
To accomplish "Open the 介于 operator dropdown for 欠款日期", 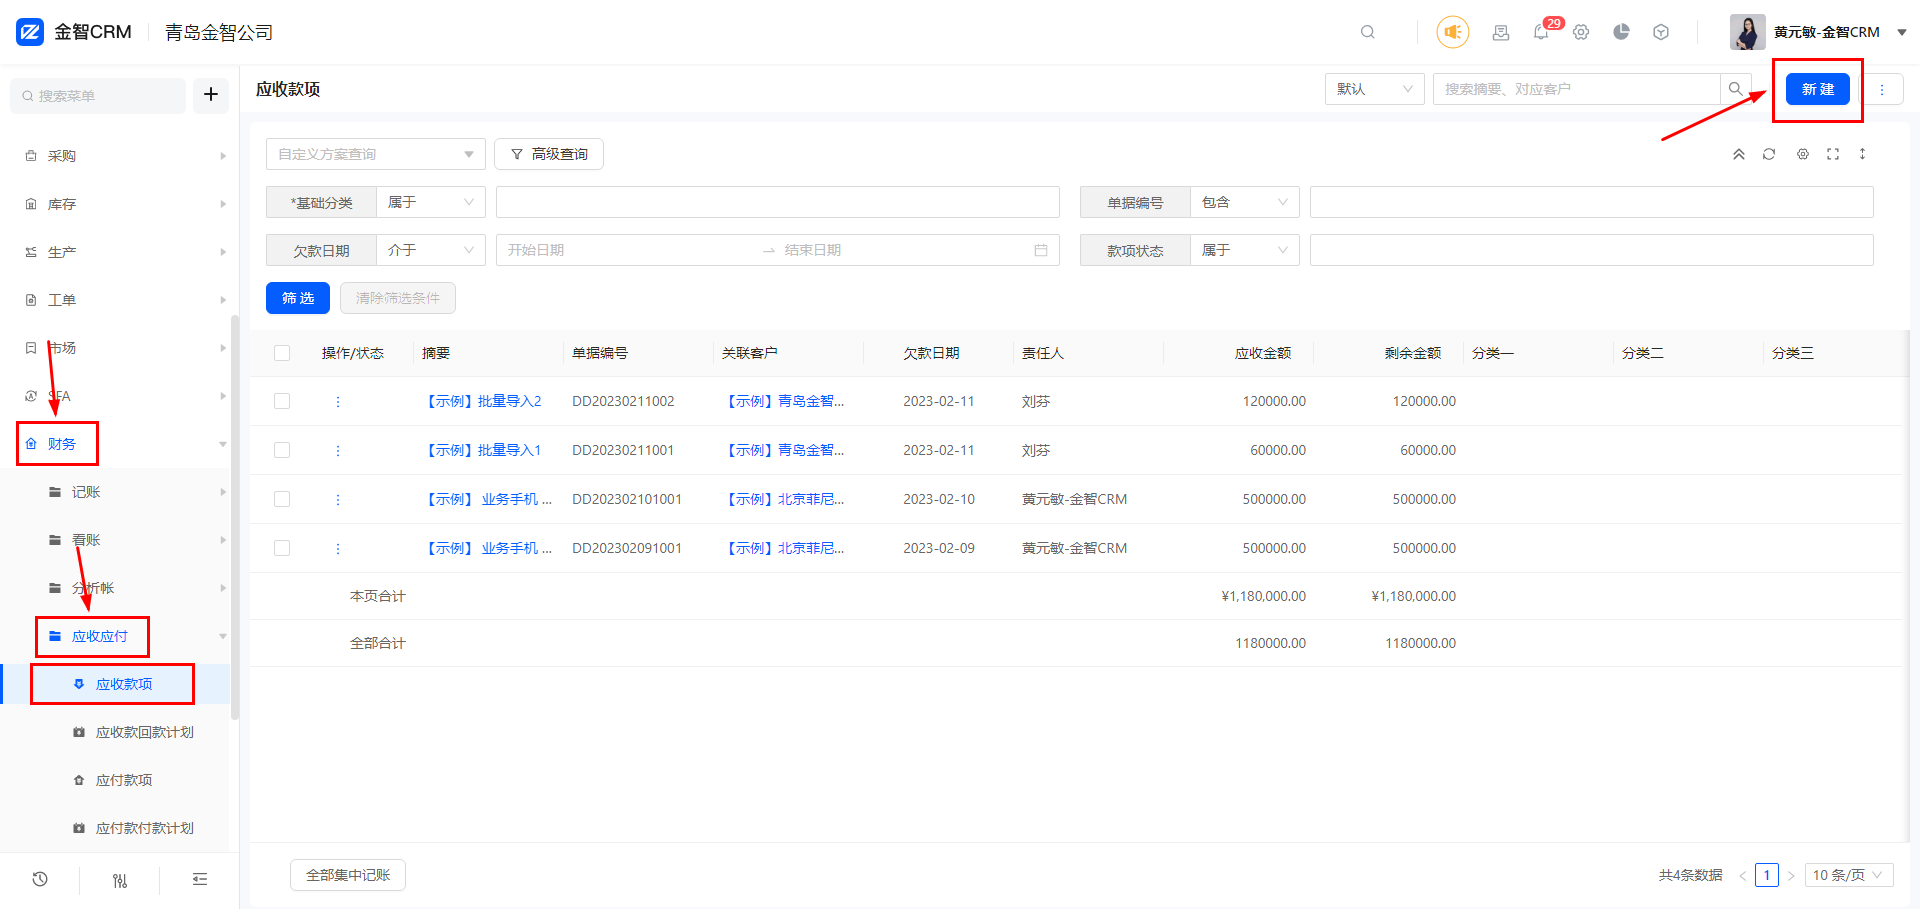I will pos(431,250).
